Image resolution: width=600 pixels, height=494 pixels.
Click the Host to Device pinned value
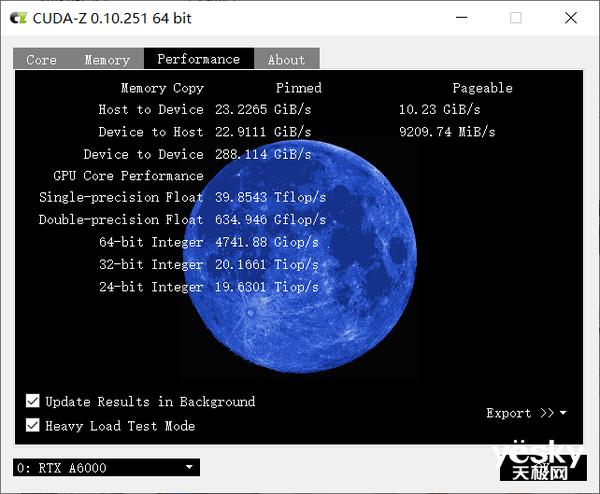click(x=263, y=109)
